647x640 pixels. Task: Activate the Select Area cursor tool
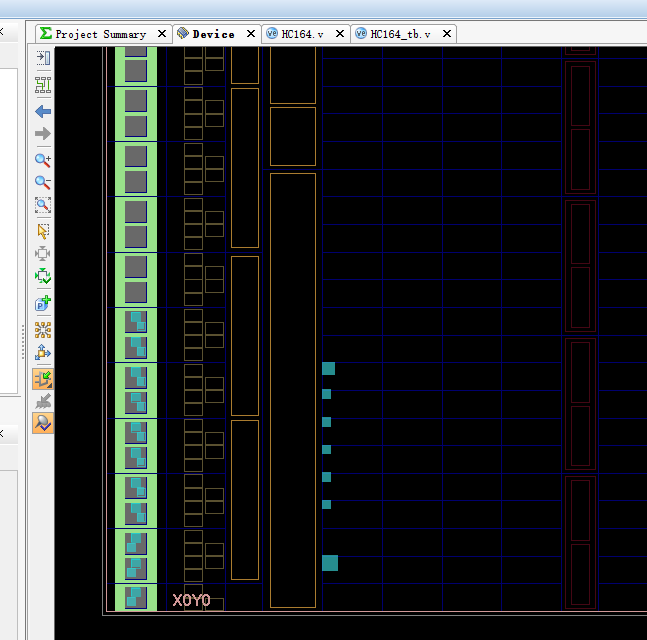click(43, 231)
